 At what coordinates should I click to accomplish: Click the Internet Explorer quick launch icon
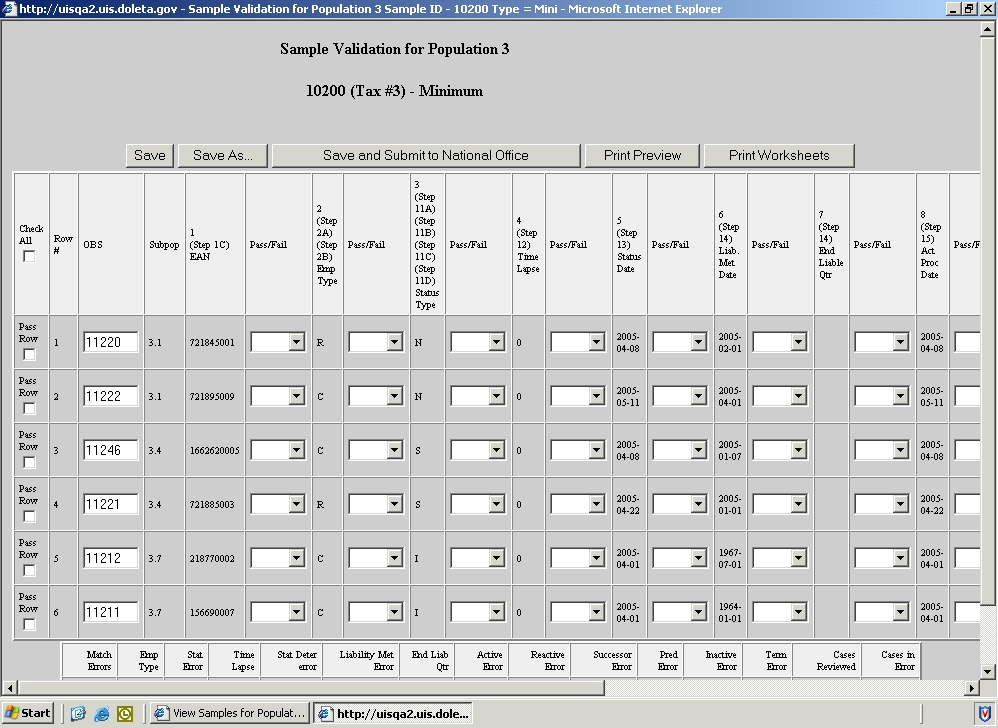[102, 713]
